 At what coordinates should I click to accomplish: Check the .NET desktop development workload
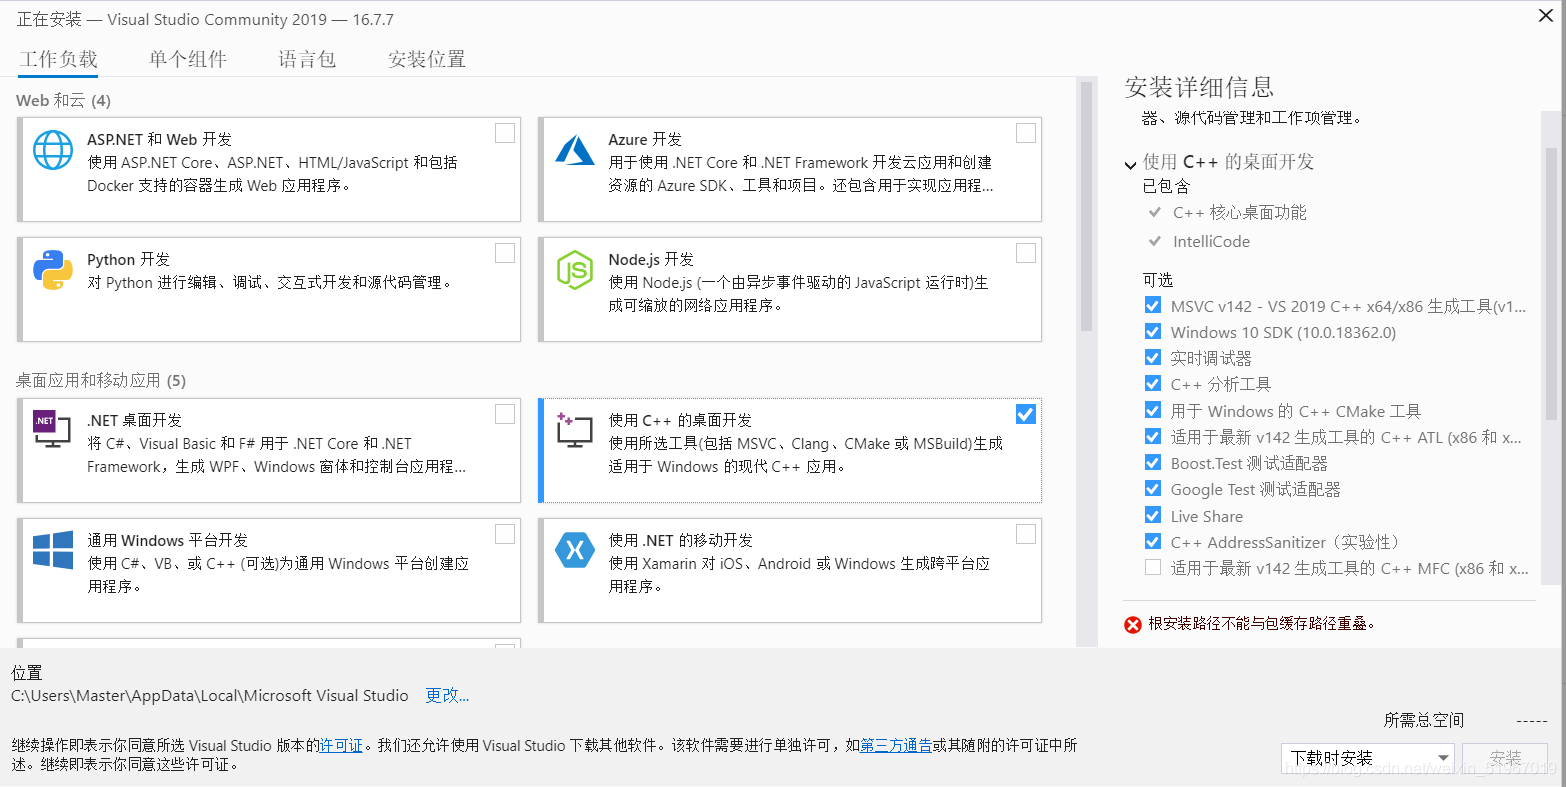point(505,414)
